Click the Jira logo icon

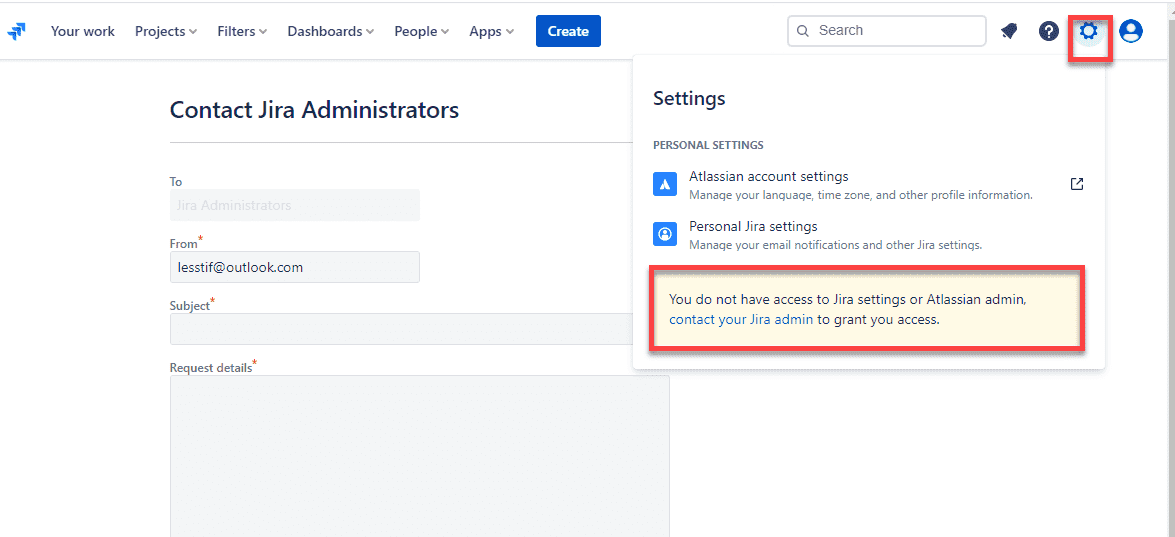coord(17,32)
